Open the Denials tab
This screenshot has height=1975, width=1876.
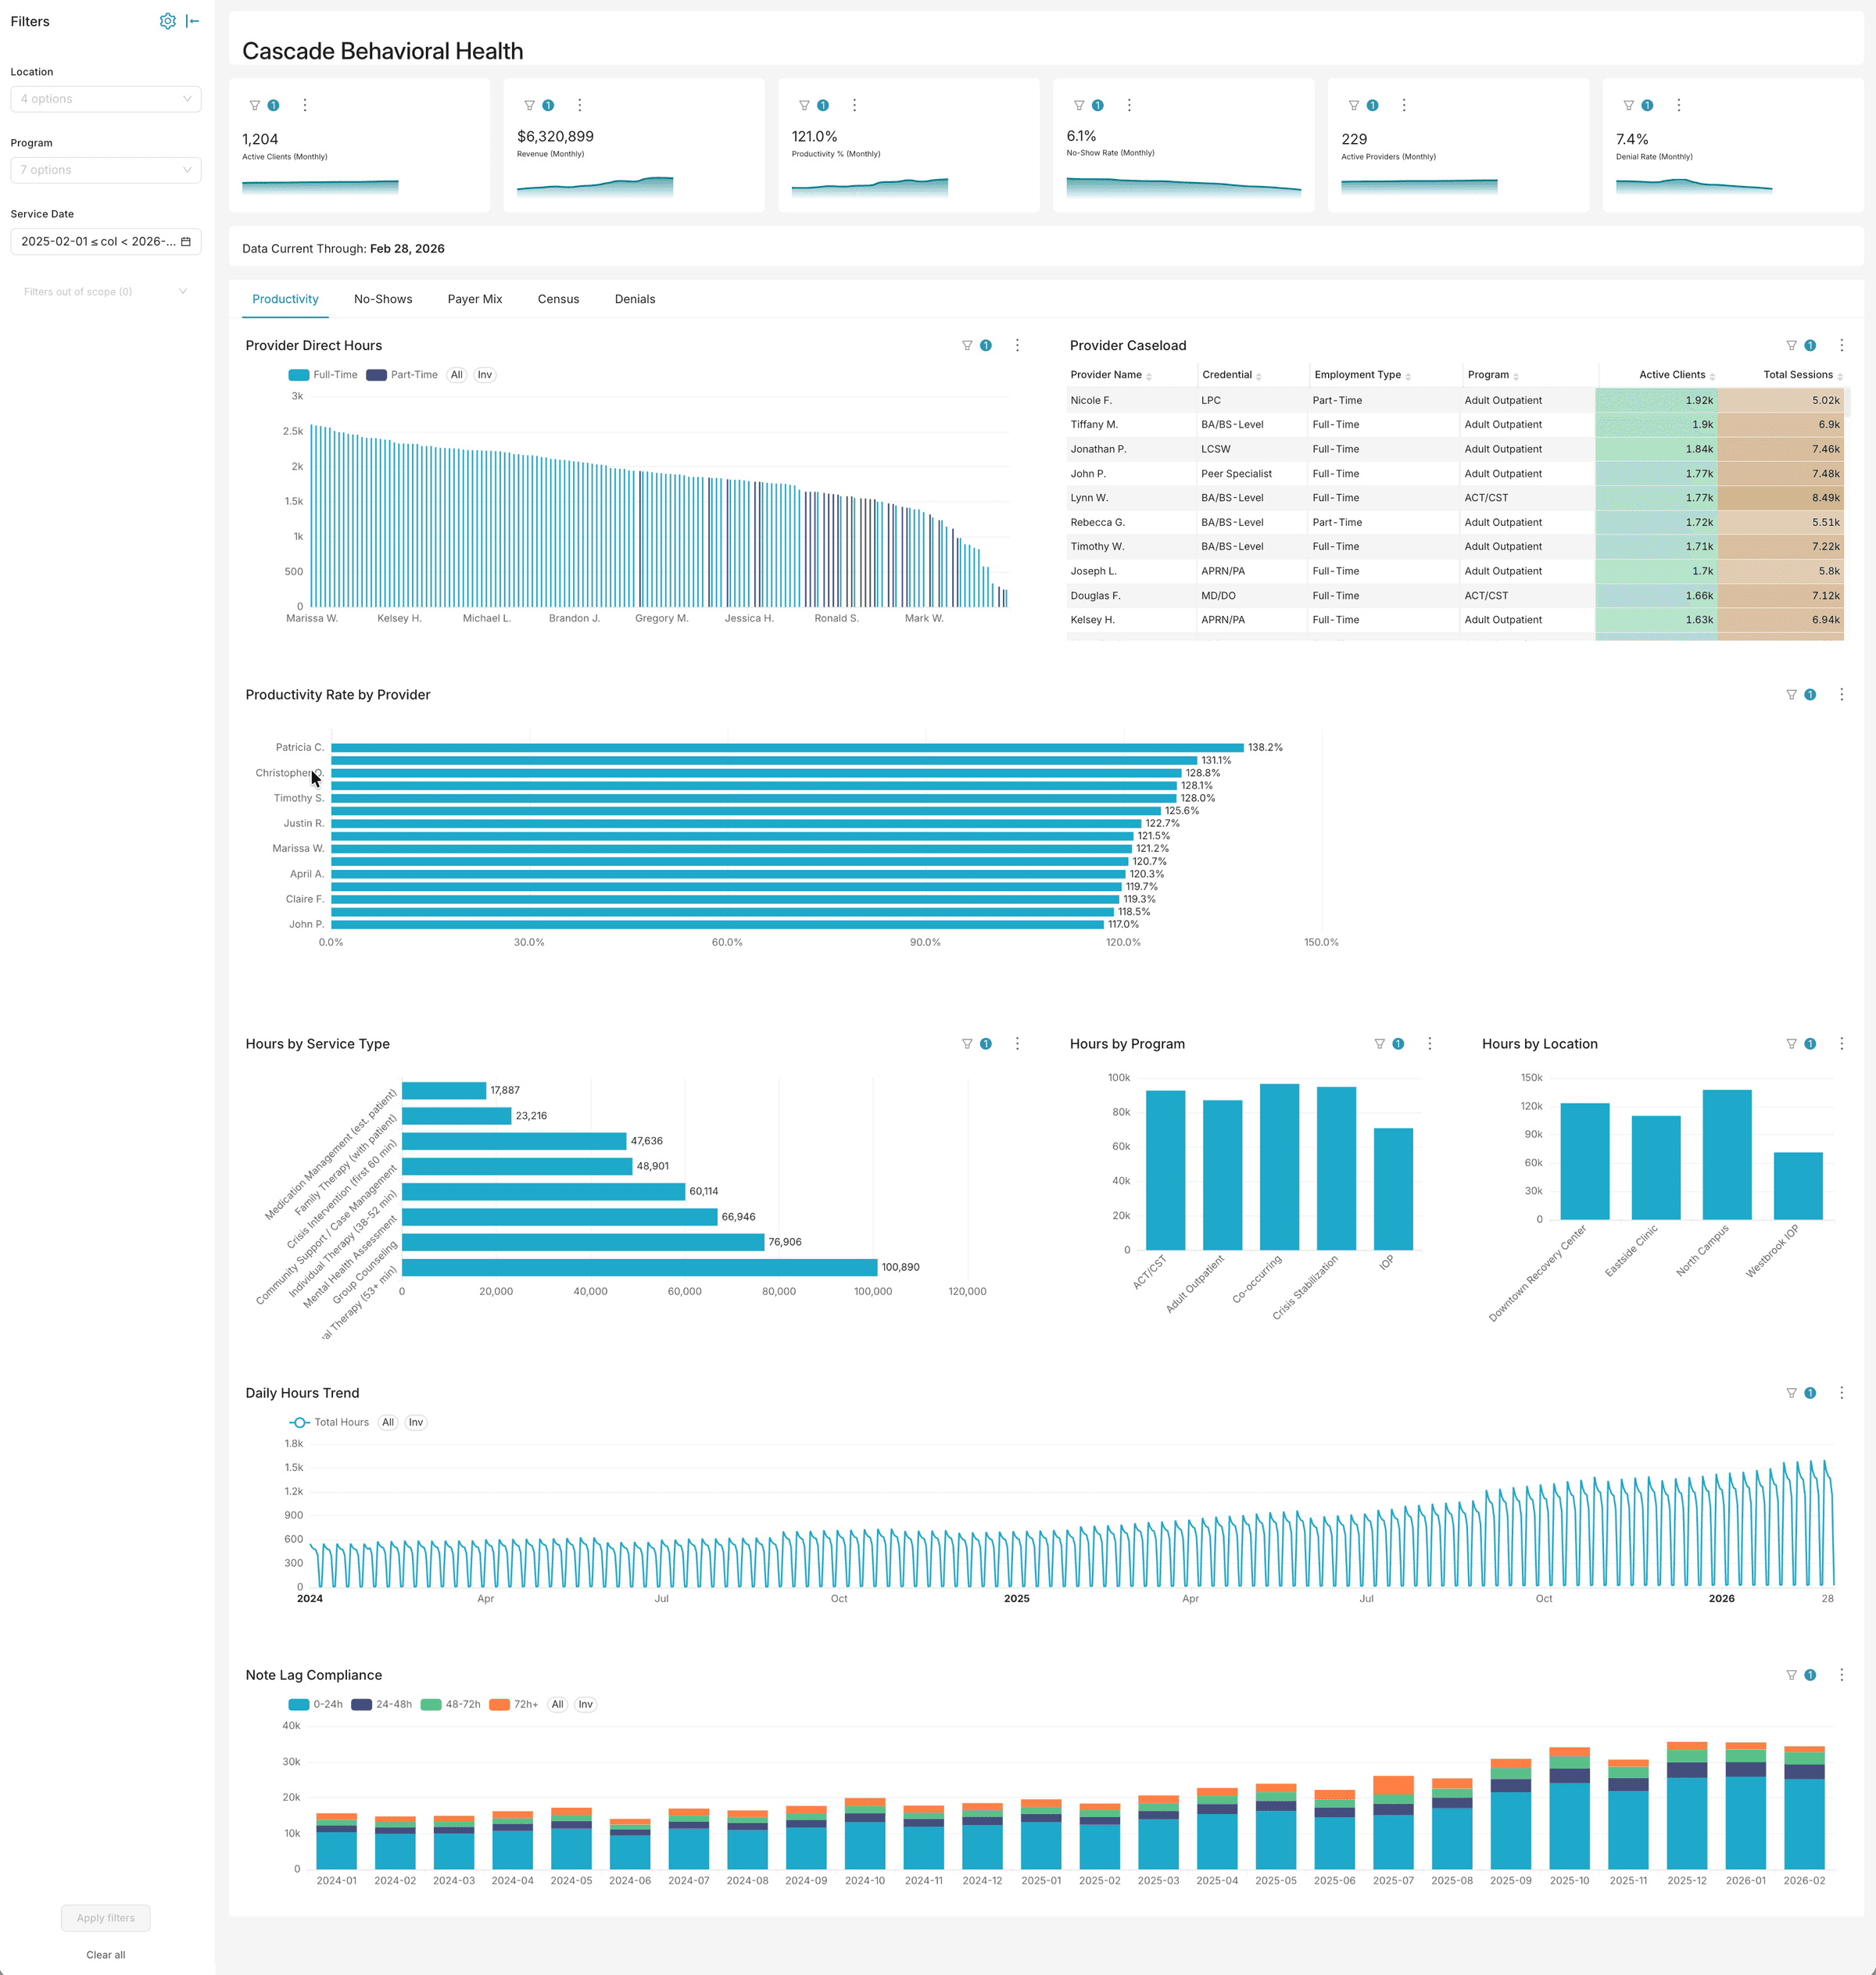(x=635, y=299)
